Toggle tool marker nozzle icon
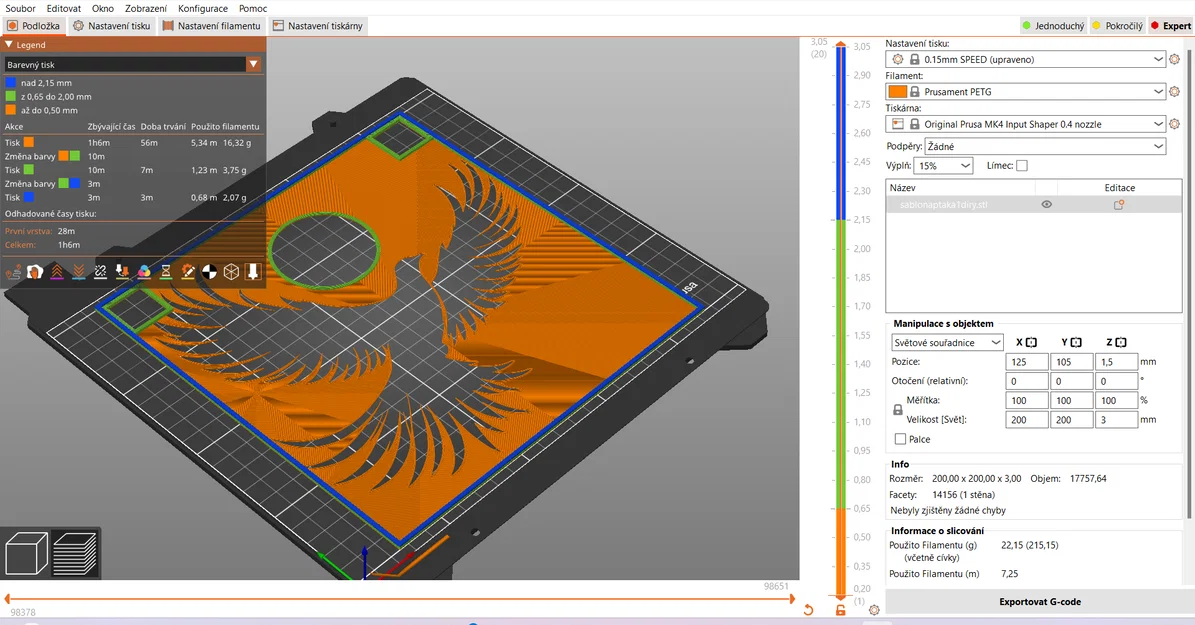The image size is (1195, 625). click(253, 272)
